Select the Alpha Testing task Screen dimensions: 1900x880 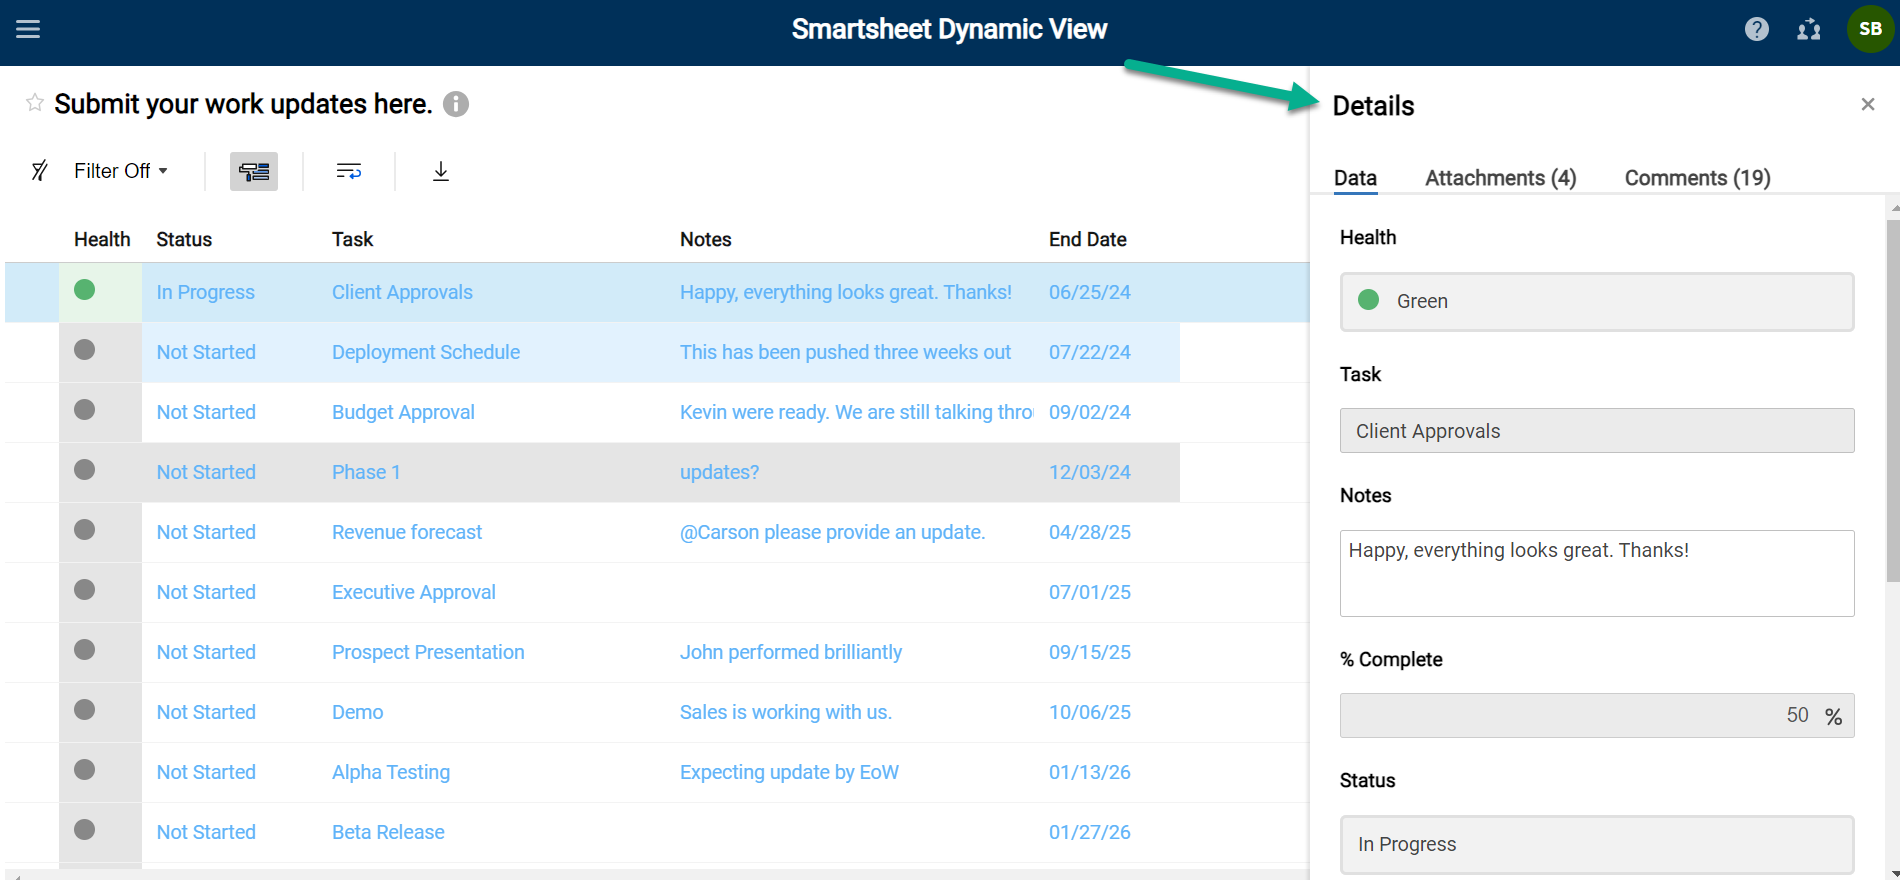click(391, 772)
